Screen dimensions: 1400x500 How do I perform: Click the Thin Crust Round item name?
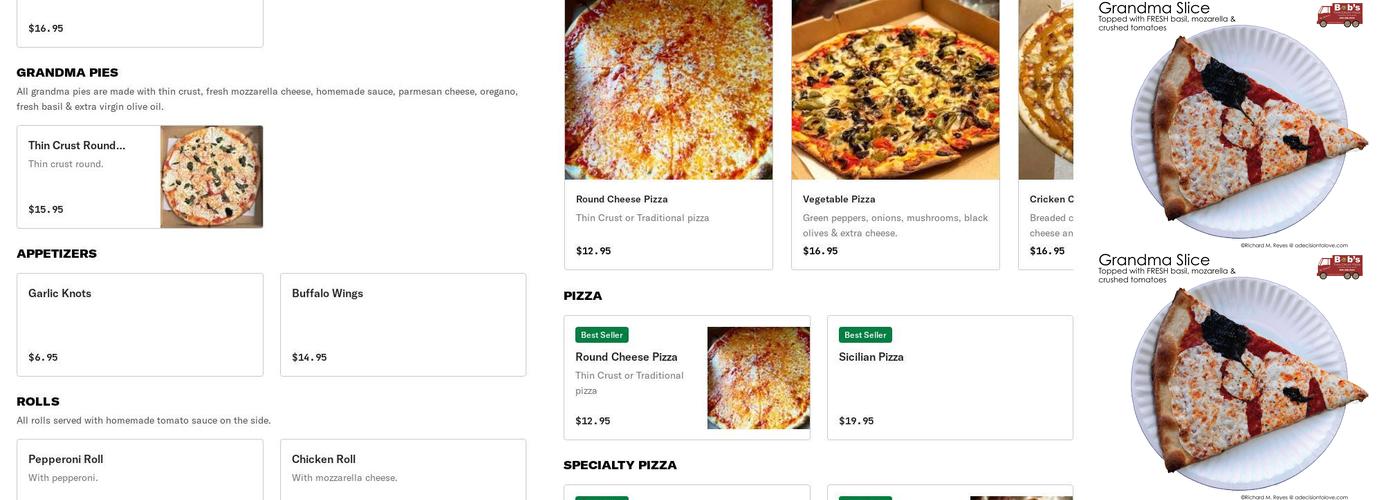(x=77, y=145)
